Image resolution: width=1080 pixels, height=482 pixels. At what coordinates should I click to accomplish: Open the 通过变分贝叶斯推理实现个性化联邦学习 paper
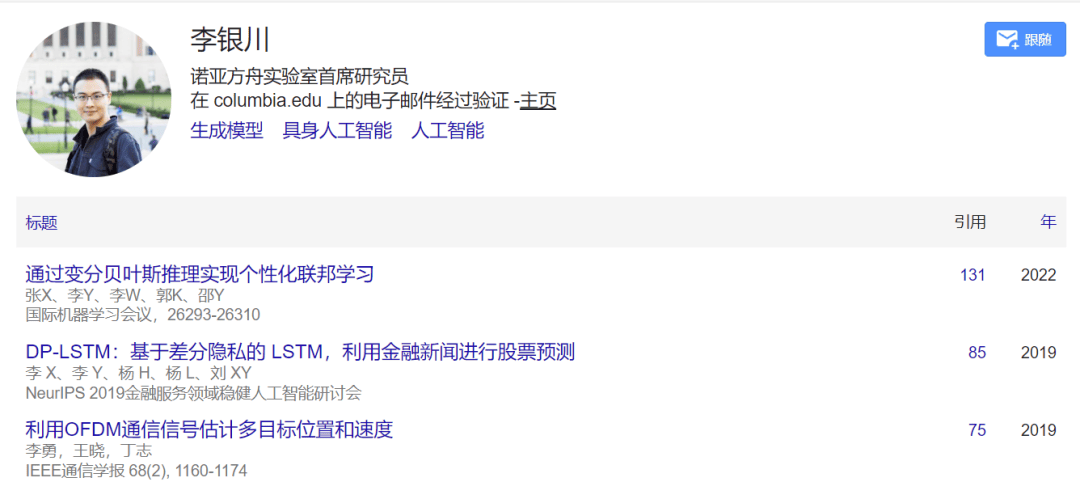[x=200, y=275]
